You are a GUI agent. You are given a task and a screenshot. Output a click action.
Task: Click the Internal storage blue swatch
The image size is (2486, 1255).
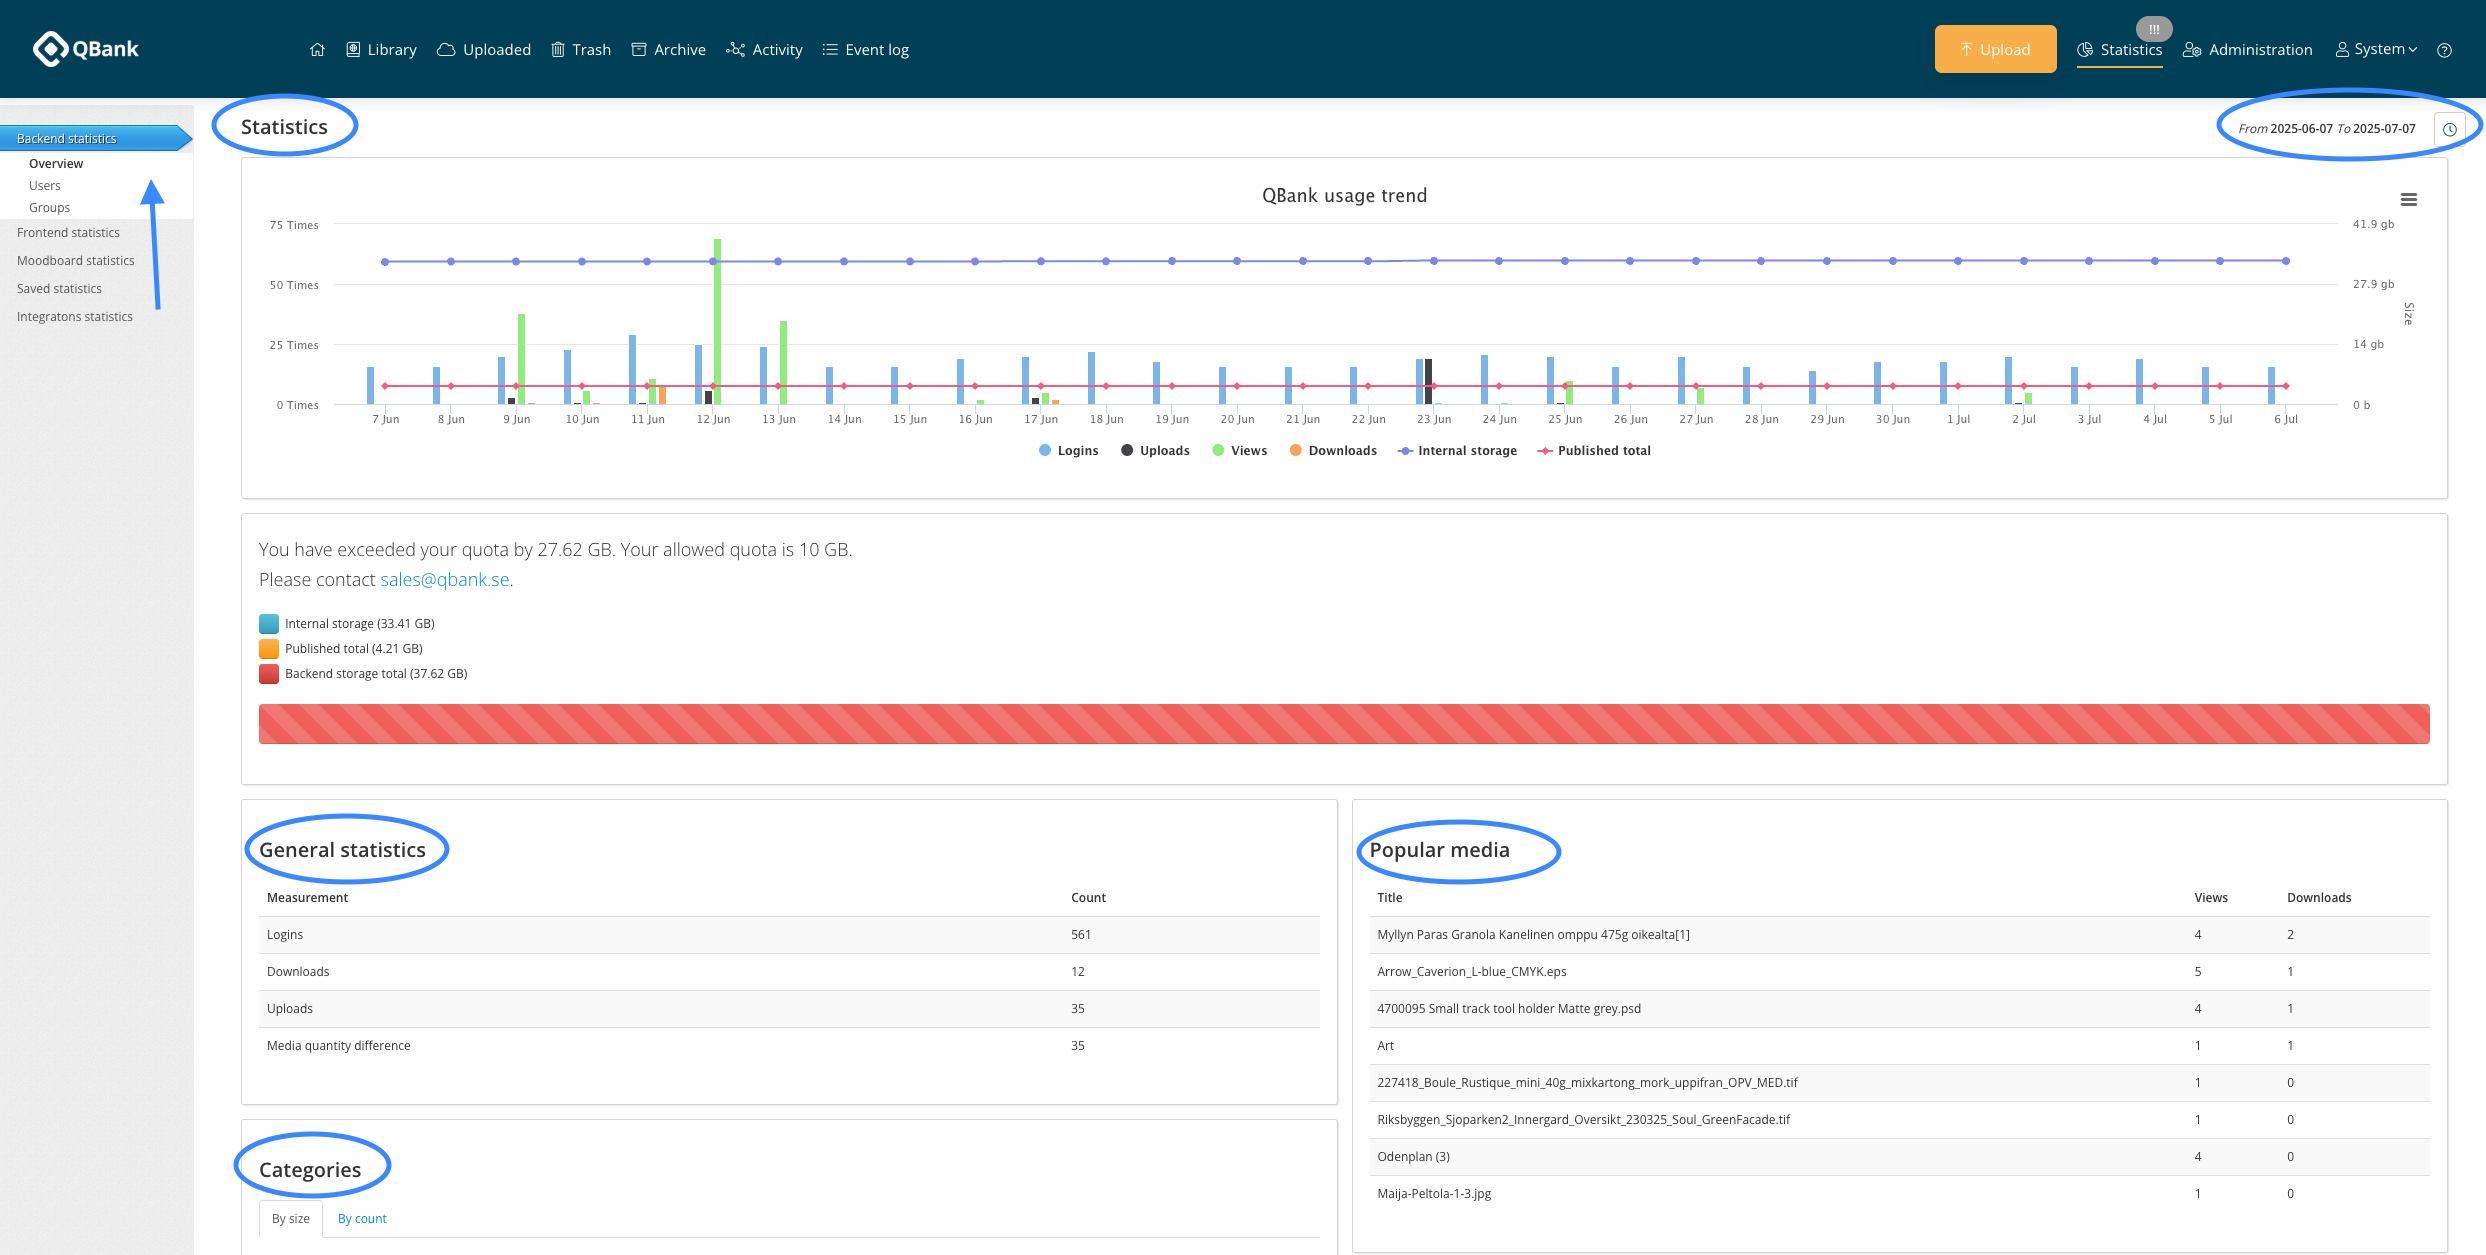coord(269,624)
